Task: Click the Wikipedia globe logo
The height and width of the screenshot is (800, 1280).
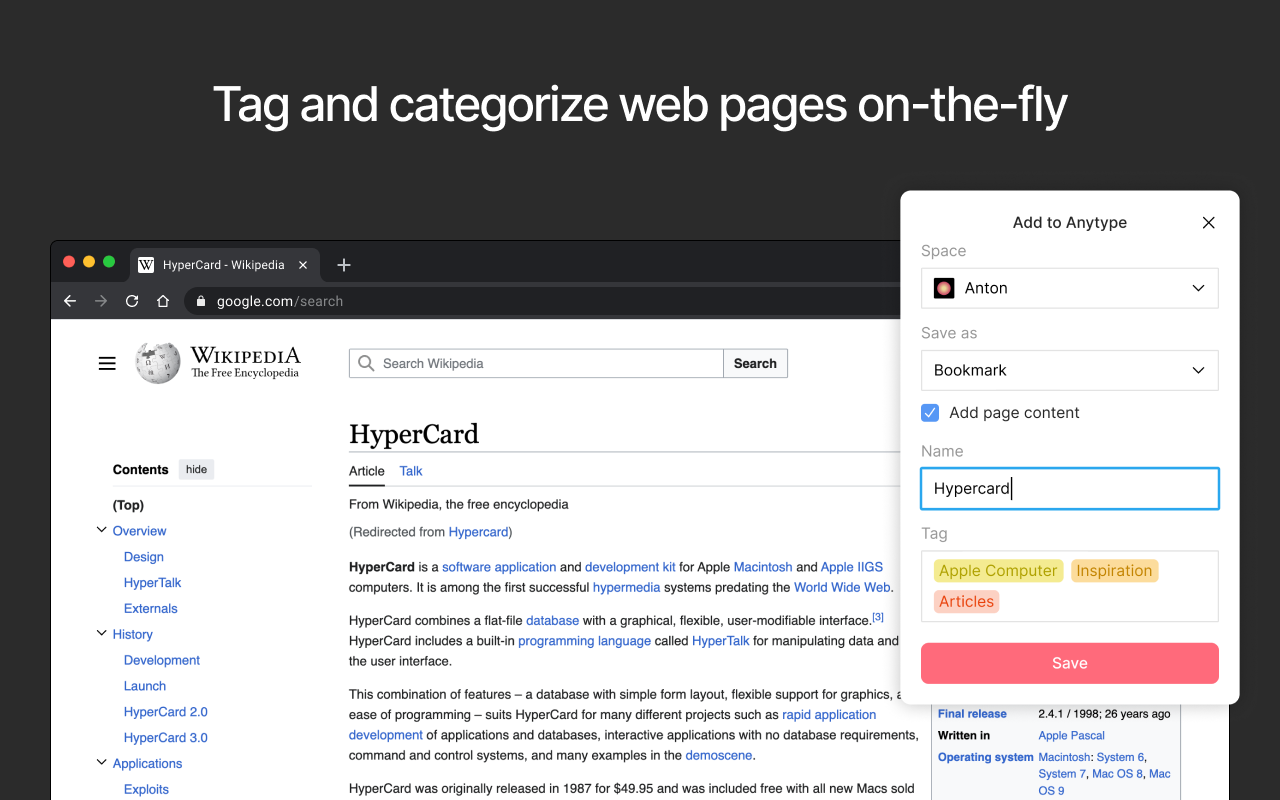Action: (x=156, y=362)
